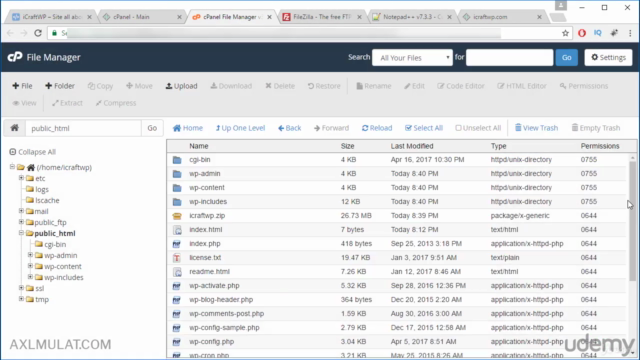Image resolution: width=640 pixels, height=360 pixels.
Task: Click the Delete toolbar button
Action: tap(280, 86)
